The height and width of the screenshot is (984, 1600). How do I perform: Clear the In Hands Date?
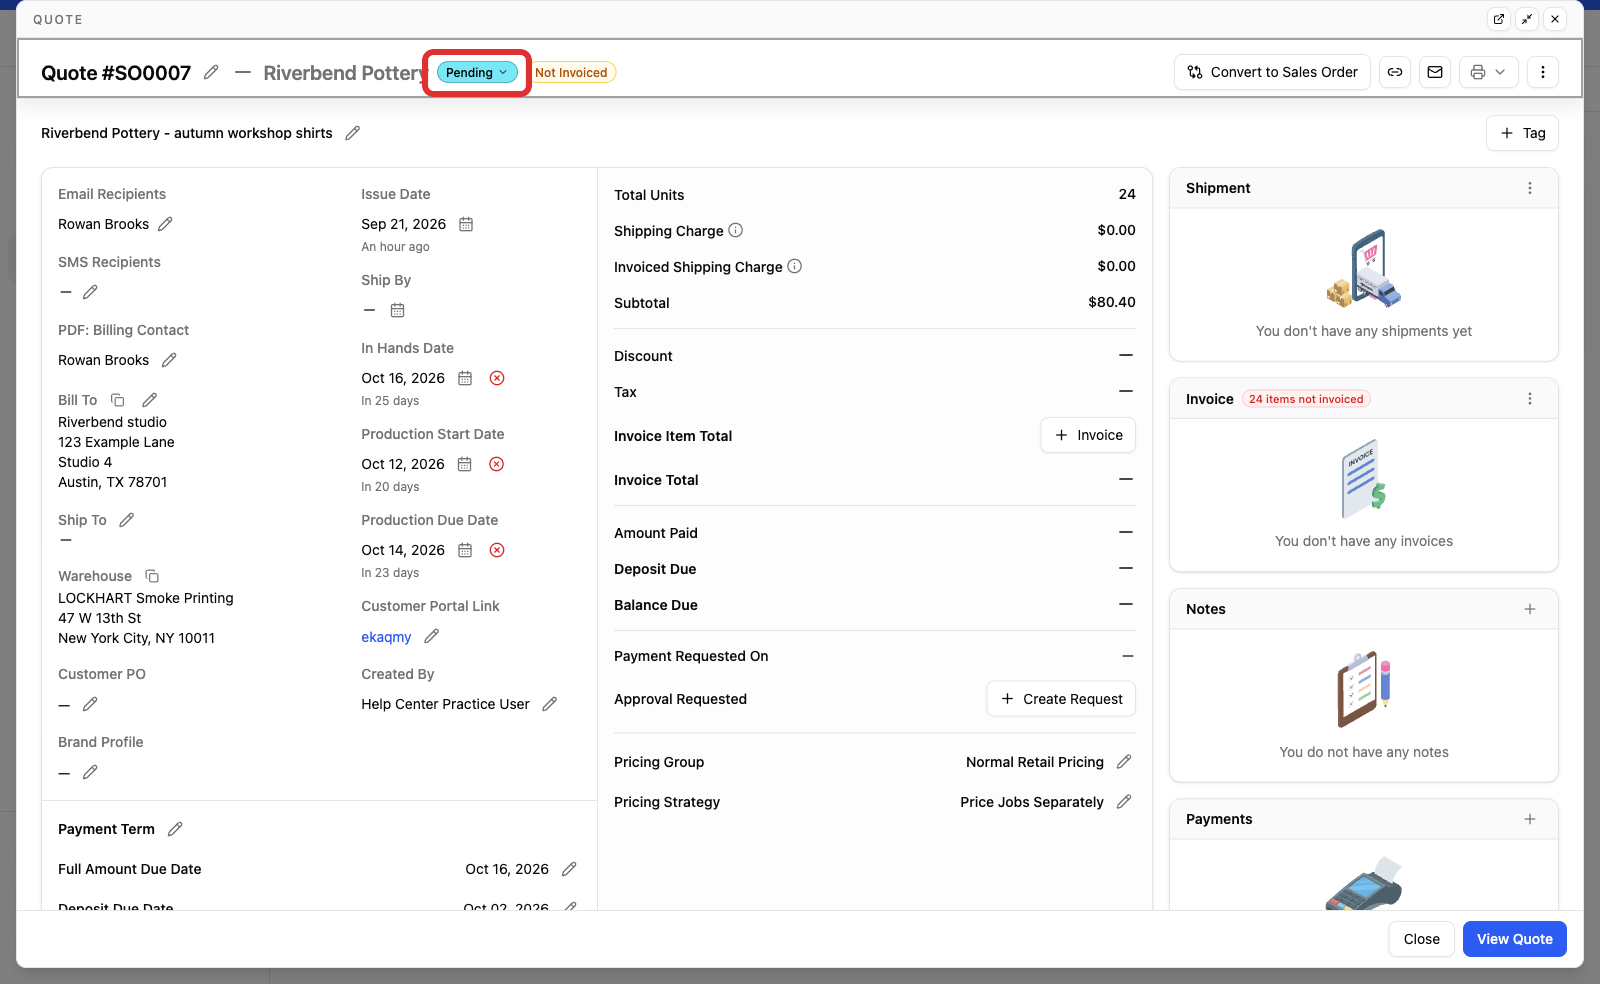pos(497,378)
